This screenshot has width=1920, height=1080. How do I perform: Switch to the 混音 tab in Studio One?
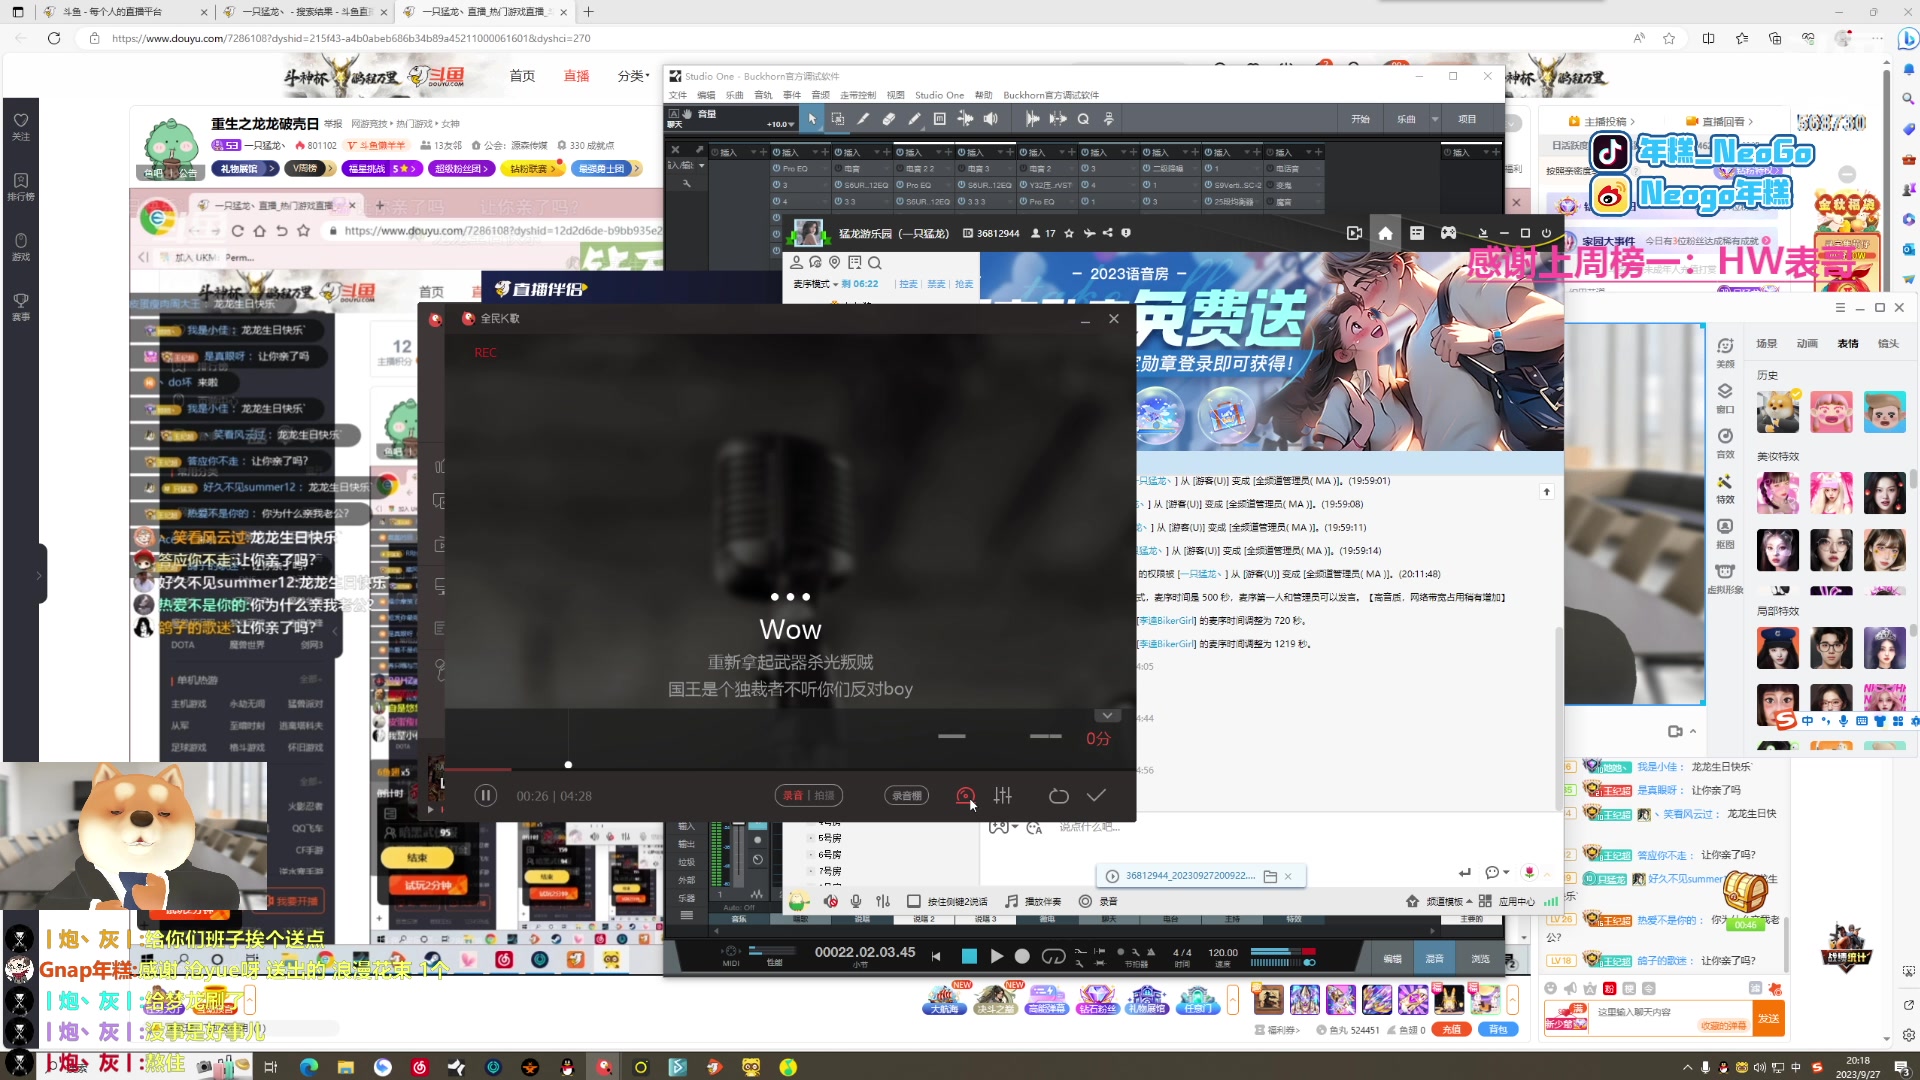pos(1434,958)
